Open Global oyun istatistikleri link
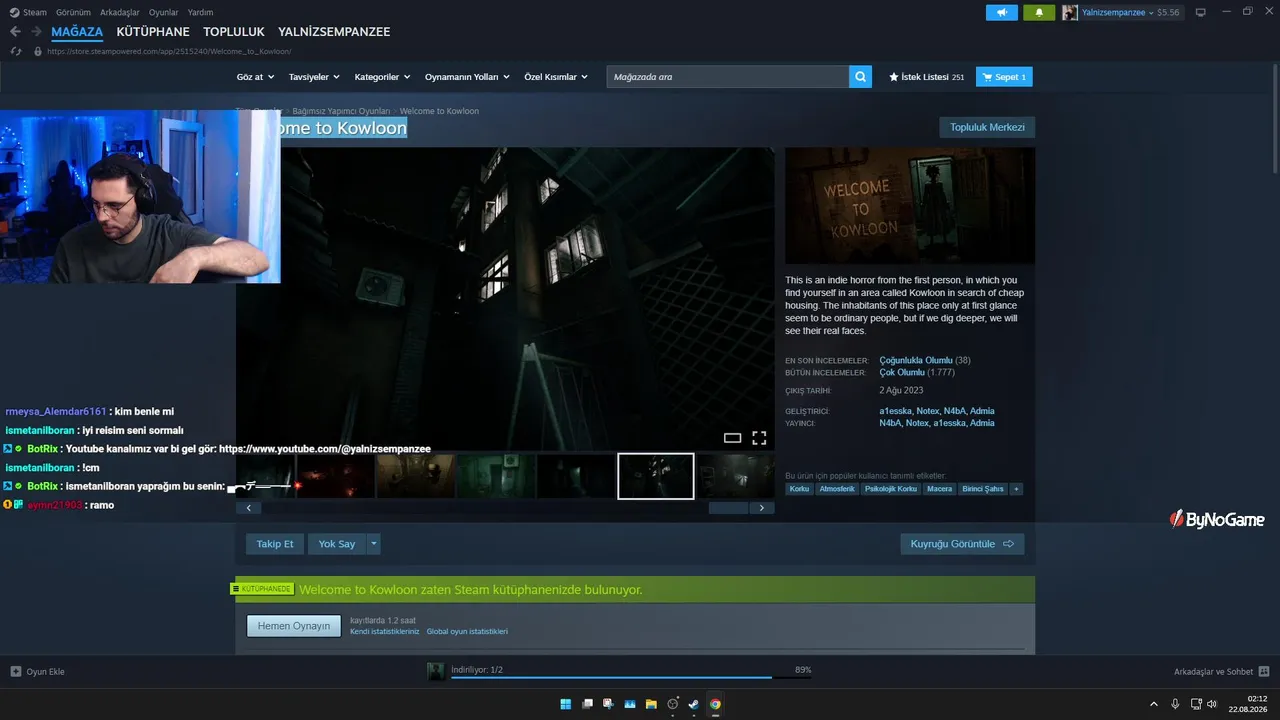The height and width of the screenshot is (720, 1280). click(467, 632)
